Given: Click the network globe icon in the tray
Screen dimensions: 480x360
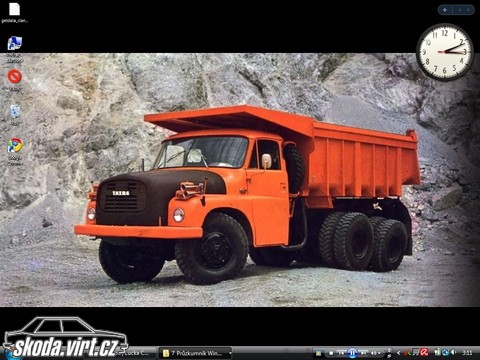Looking at the screenshot, I should pyautogui.click(x=445, y=353).
